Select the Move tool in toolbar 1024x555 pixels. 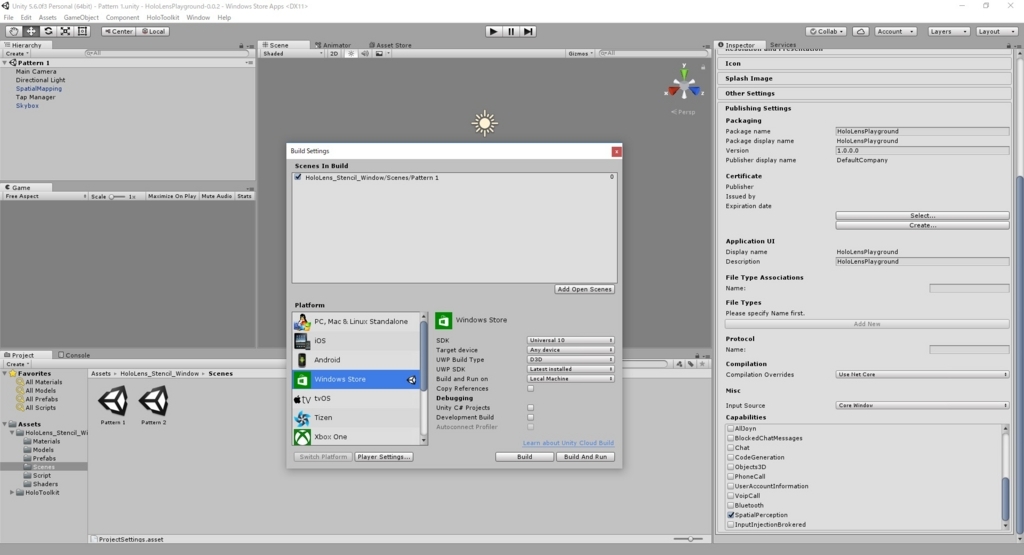(31, 31)
